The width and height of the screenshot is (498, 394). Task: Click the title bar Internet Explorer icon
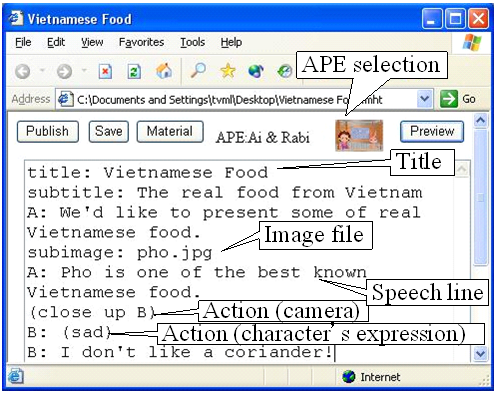coord(16,18)
